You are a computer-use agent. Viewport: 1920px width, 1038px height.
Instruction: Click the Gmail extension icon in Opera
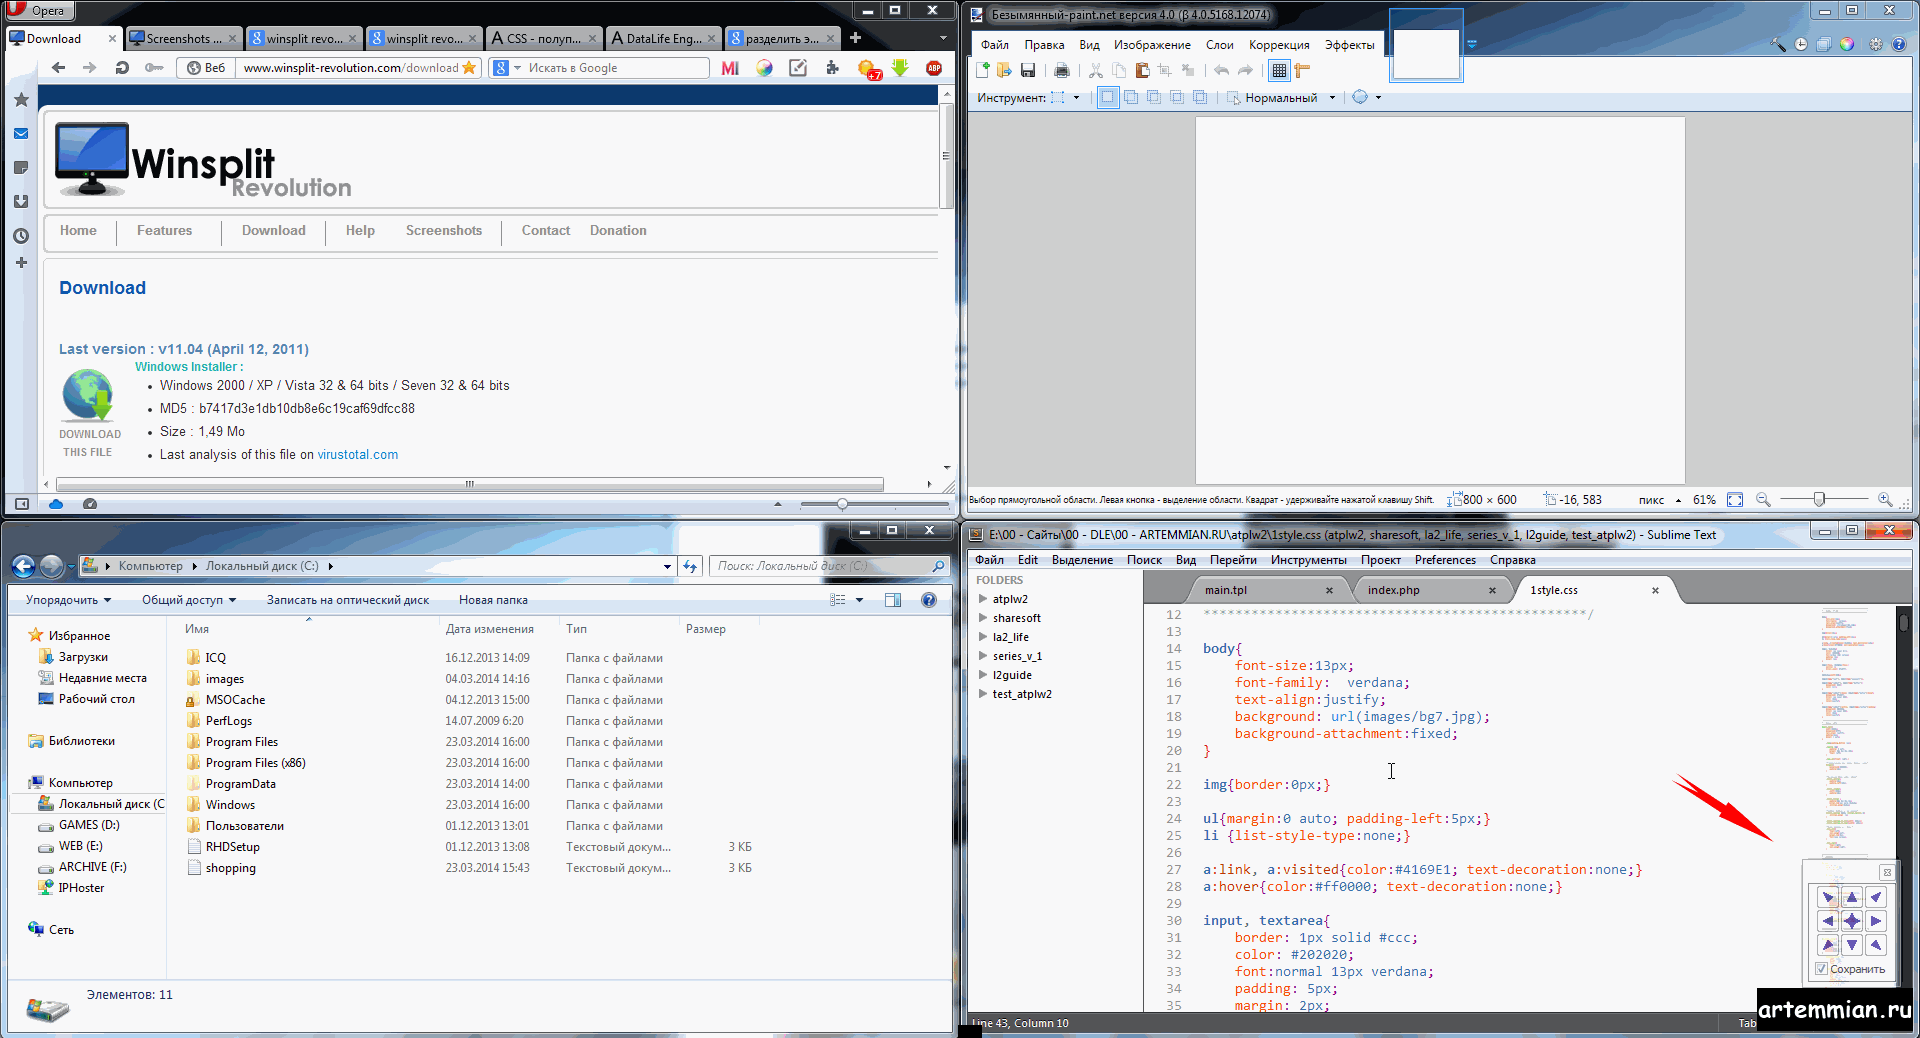point(730,68)
